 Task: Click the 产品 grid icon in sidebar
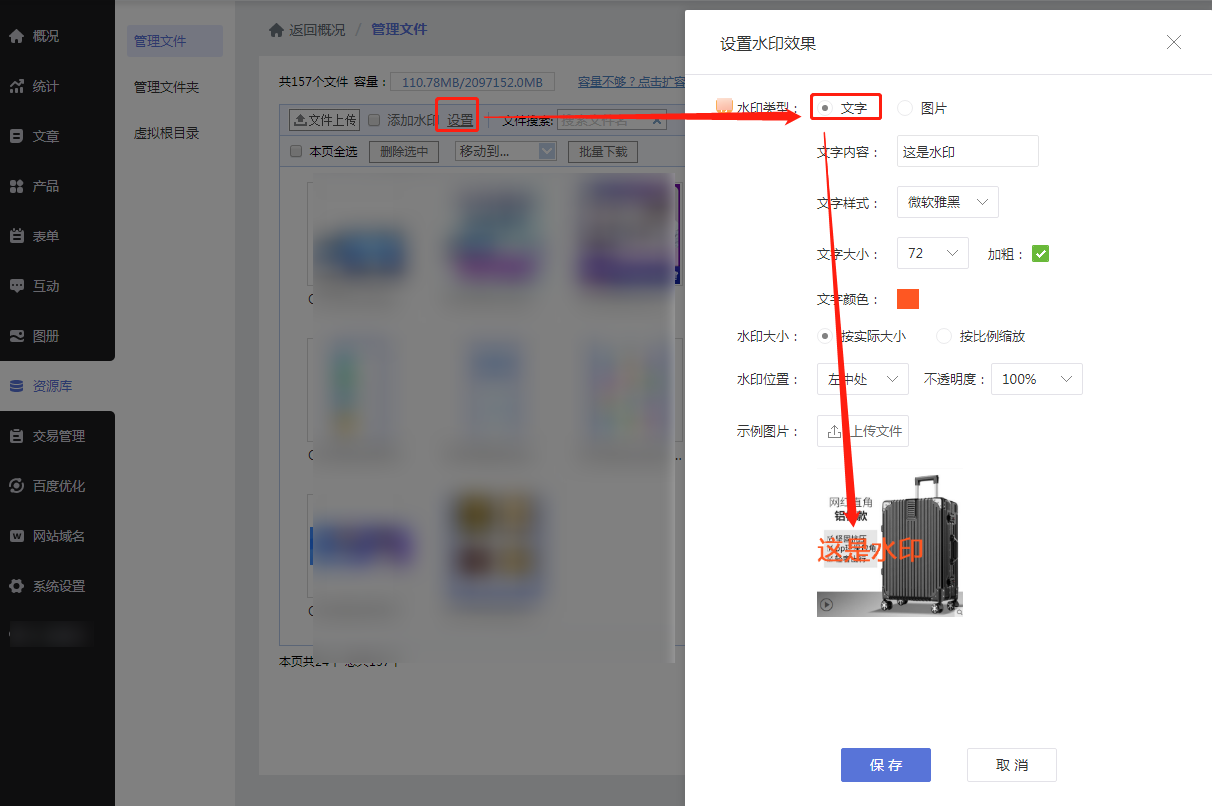pos(16,186)
